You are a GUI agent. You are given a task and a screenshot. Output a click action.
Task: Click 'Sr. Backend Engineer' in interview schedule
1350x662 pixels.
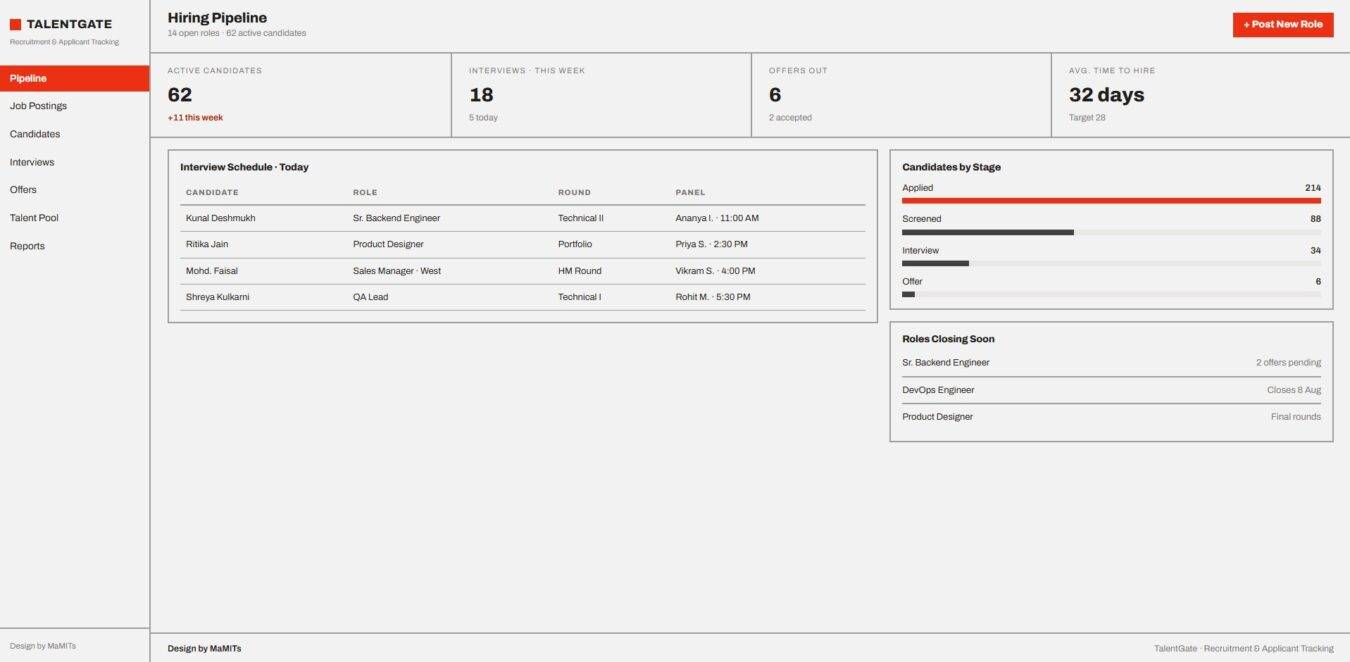pyautogui.click(x=396, y=218)
